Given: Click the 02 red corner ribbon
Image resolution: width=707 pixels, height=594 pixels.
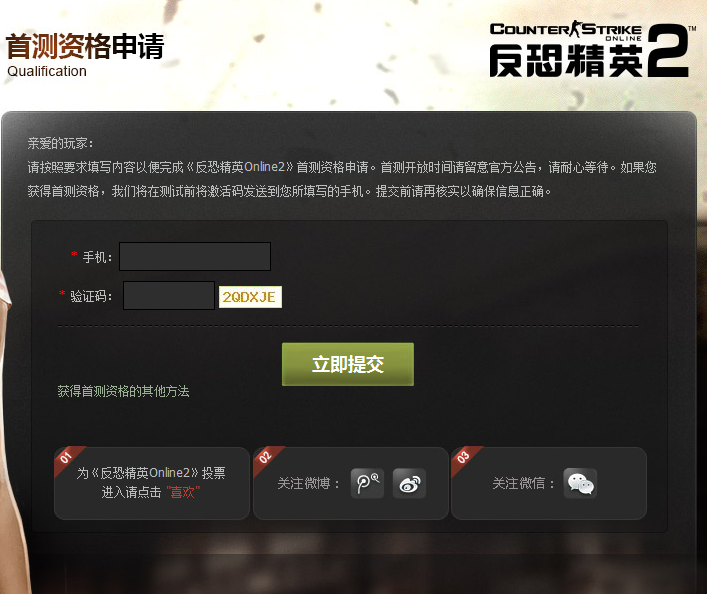Looking at the screenshot, I should [266, 459].
